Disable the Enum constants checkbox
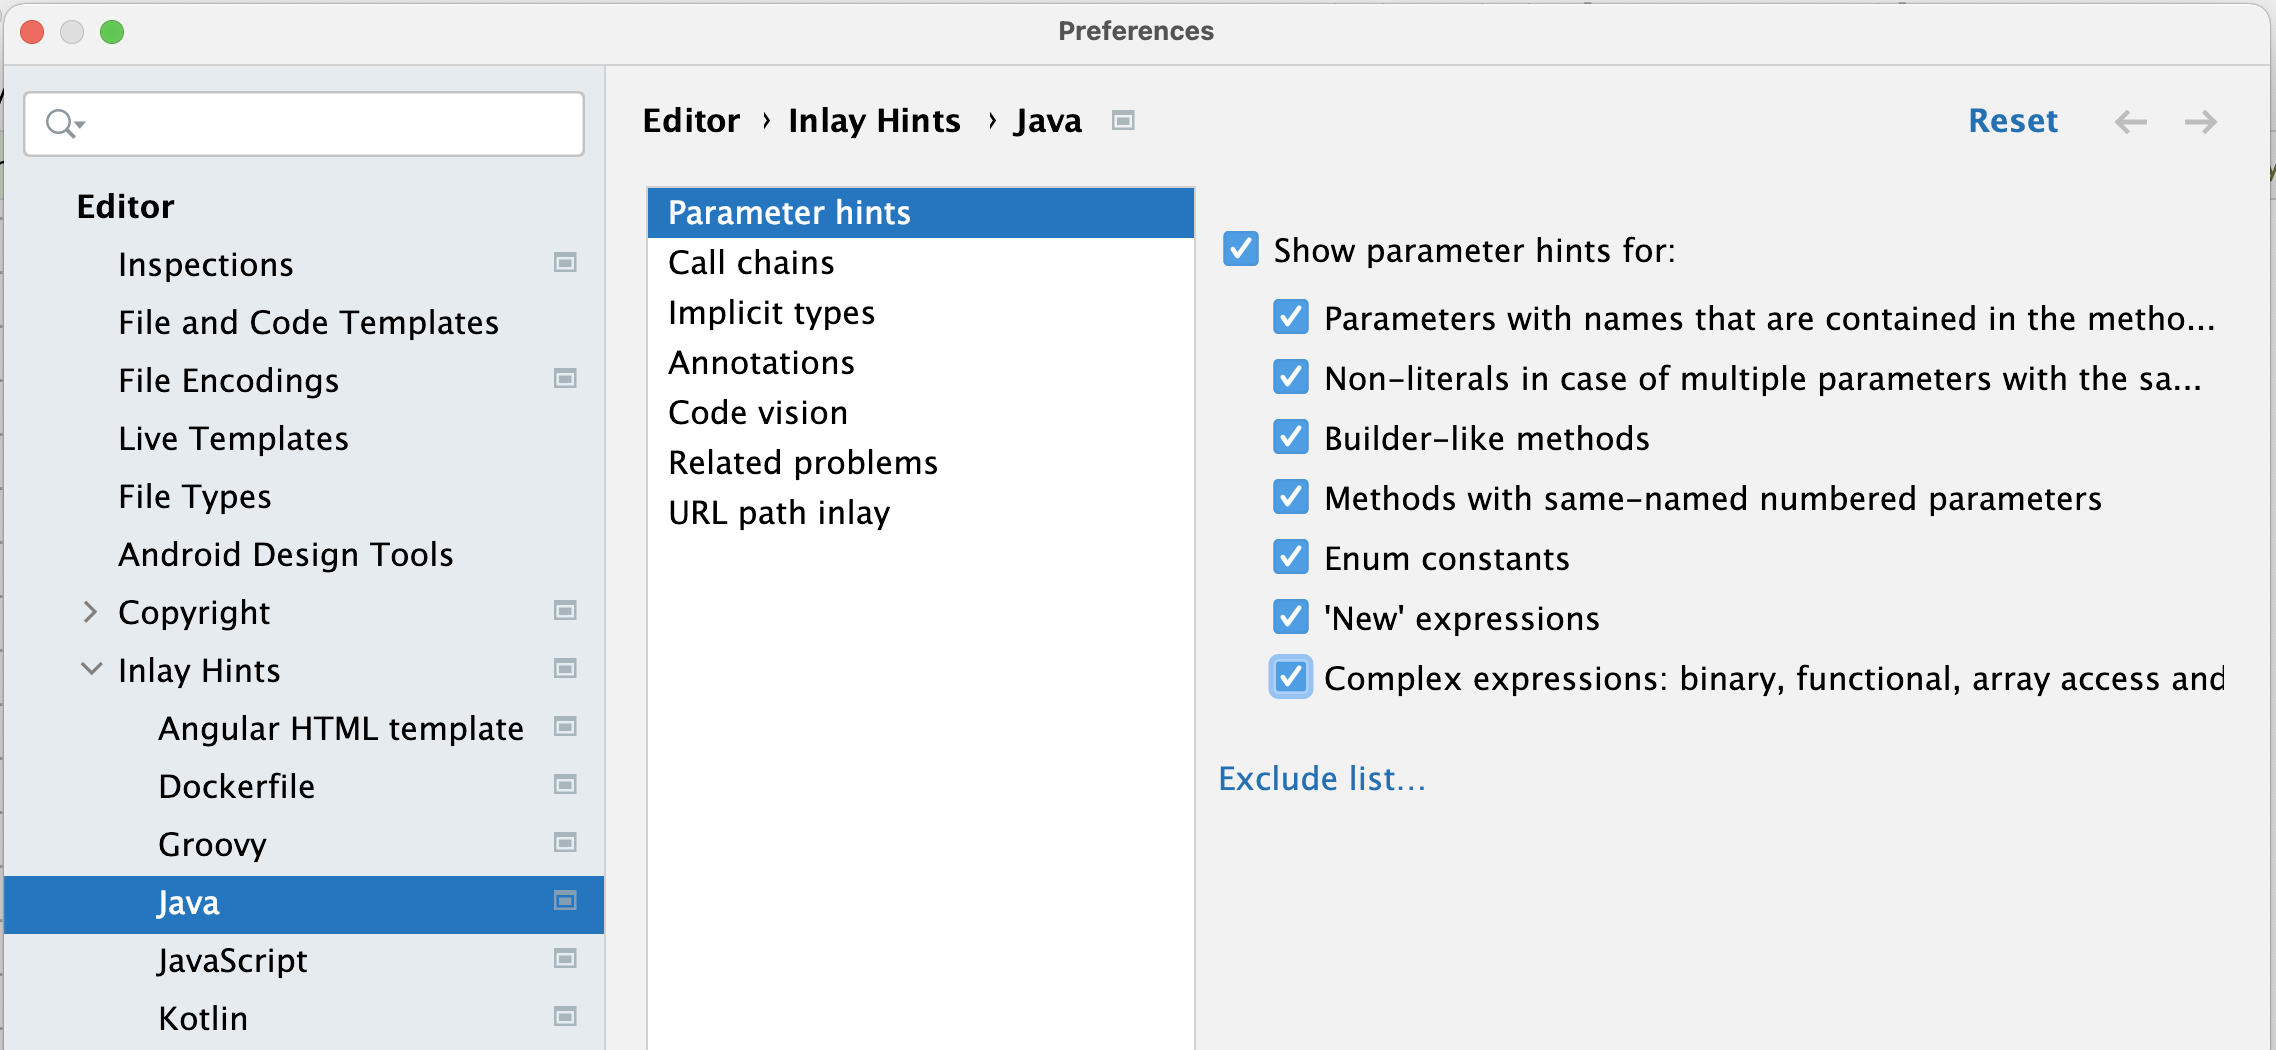The image size is (2276, 1050). point(1290,557)
